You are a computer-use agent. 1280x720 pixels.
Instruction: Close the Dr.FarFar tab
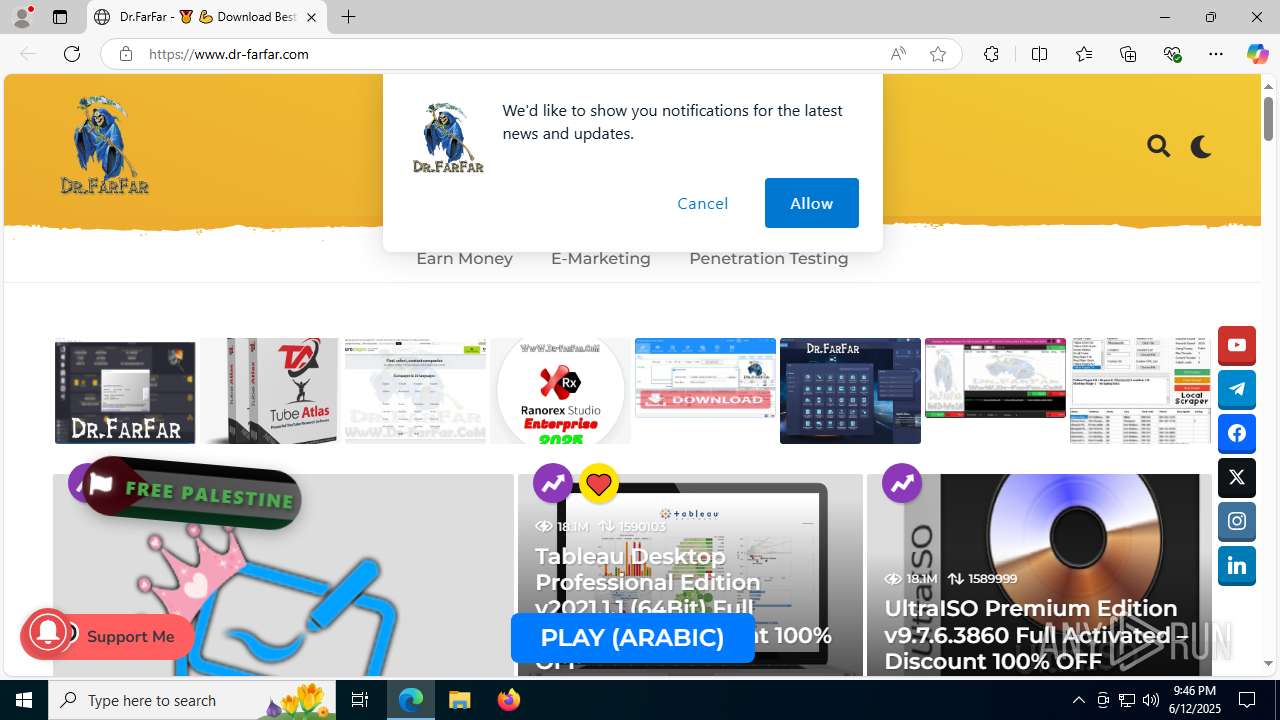click(311, 17)
